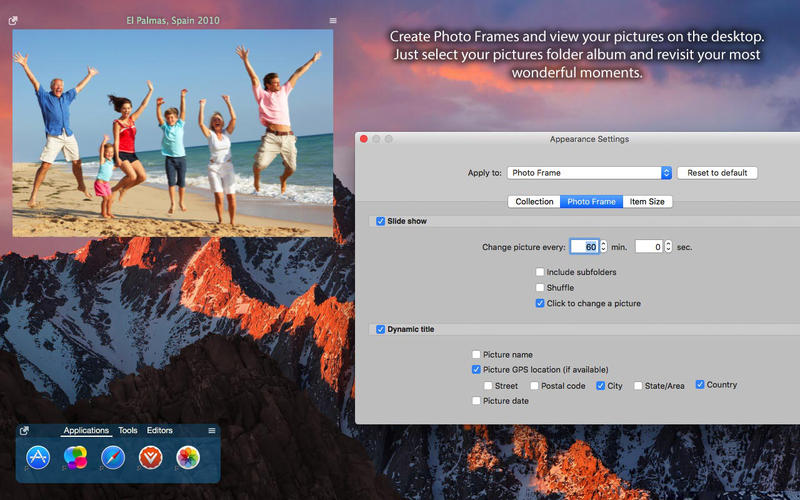Click the seconds stepper arrows
Image resolution: width=800 pixels, height=500 pixels.
click(x=668, y=247)
